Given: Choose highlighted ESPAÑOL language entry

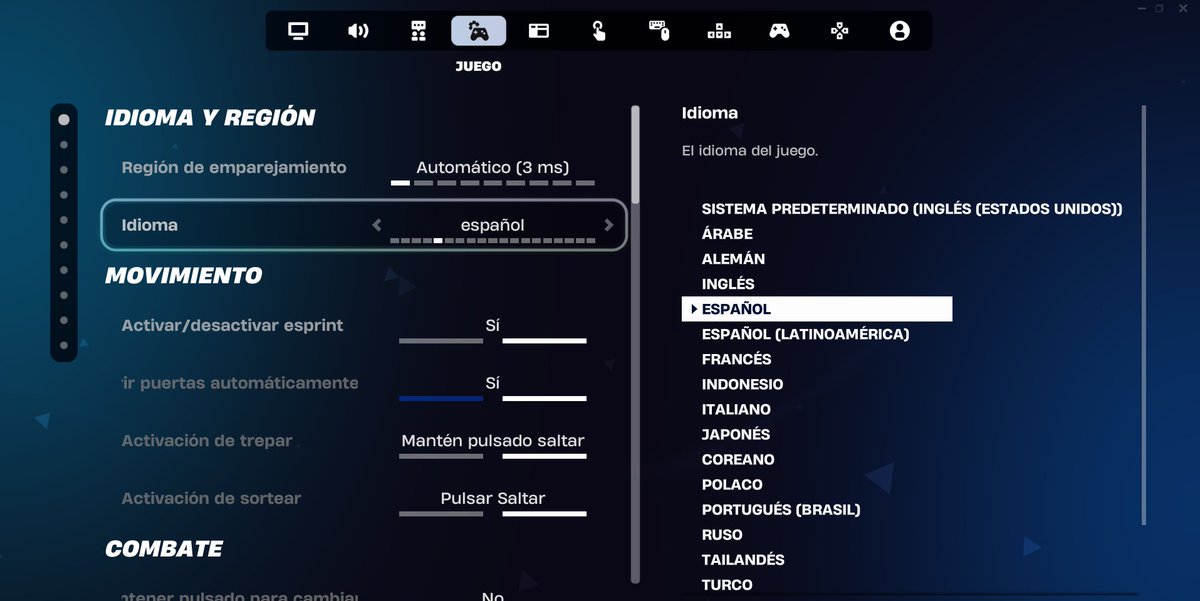Looking at the screenshot, I should pyautogui.click(x=817, y=309).
